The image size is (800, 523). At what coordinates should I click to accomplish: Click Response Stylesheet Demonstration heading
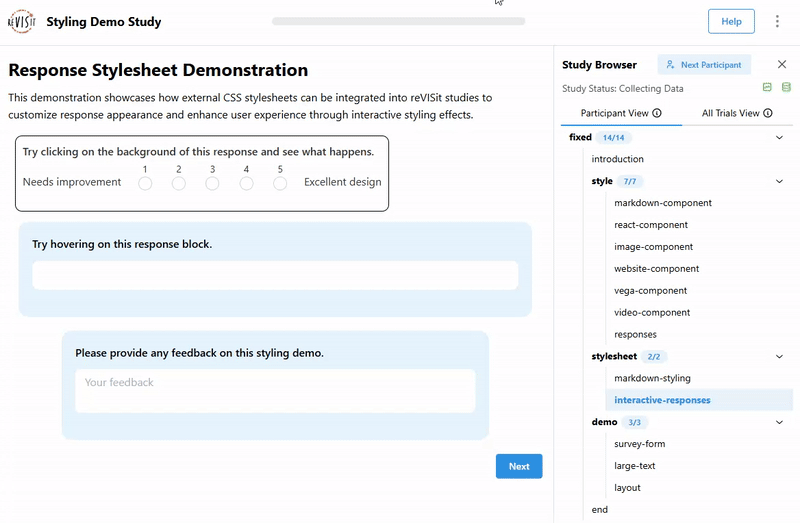tap(158, 70)
